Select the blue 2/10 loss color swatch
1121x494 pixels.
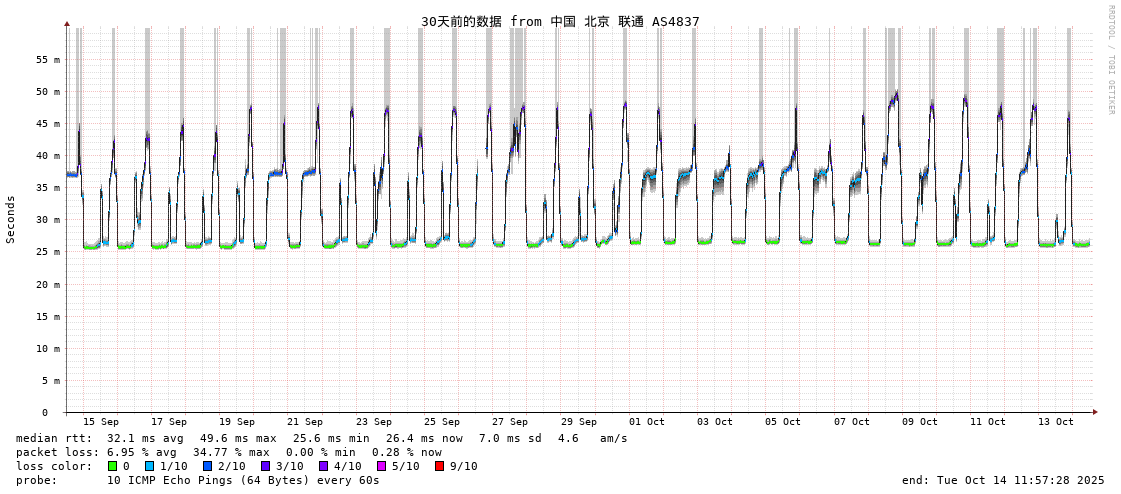point(208,466)
